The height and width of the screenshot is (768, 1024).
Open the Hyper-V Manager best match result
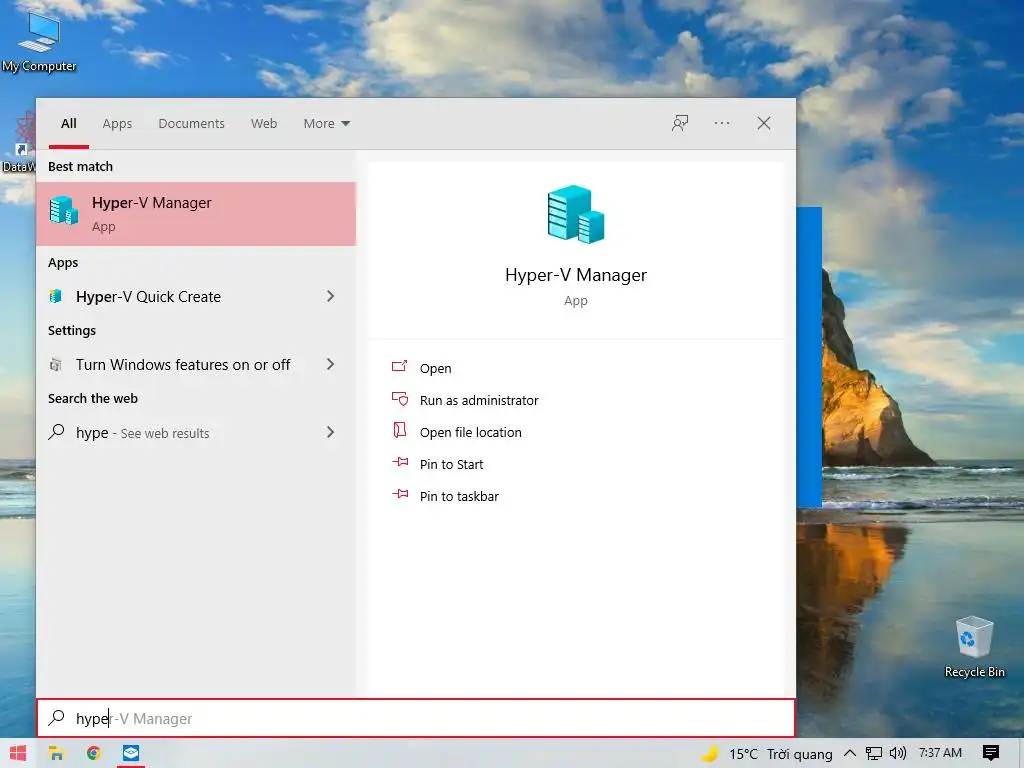pos(196,214)
